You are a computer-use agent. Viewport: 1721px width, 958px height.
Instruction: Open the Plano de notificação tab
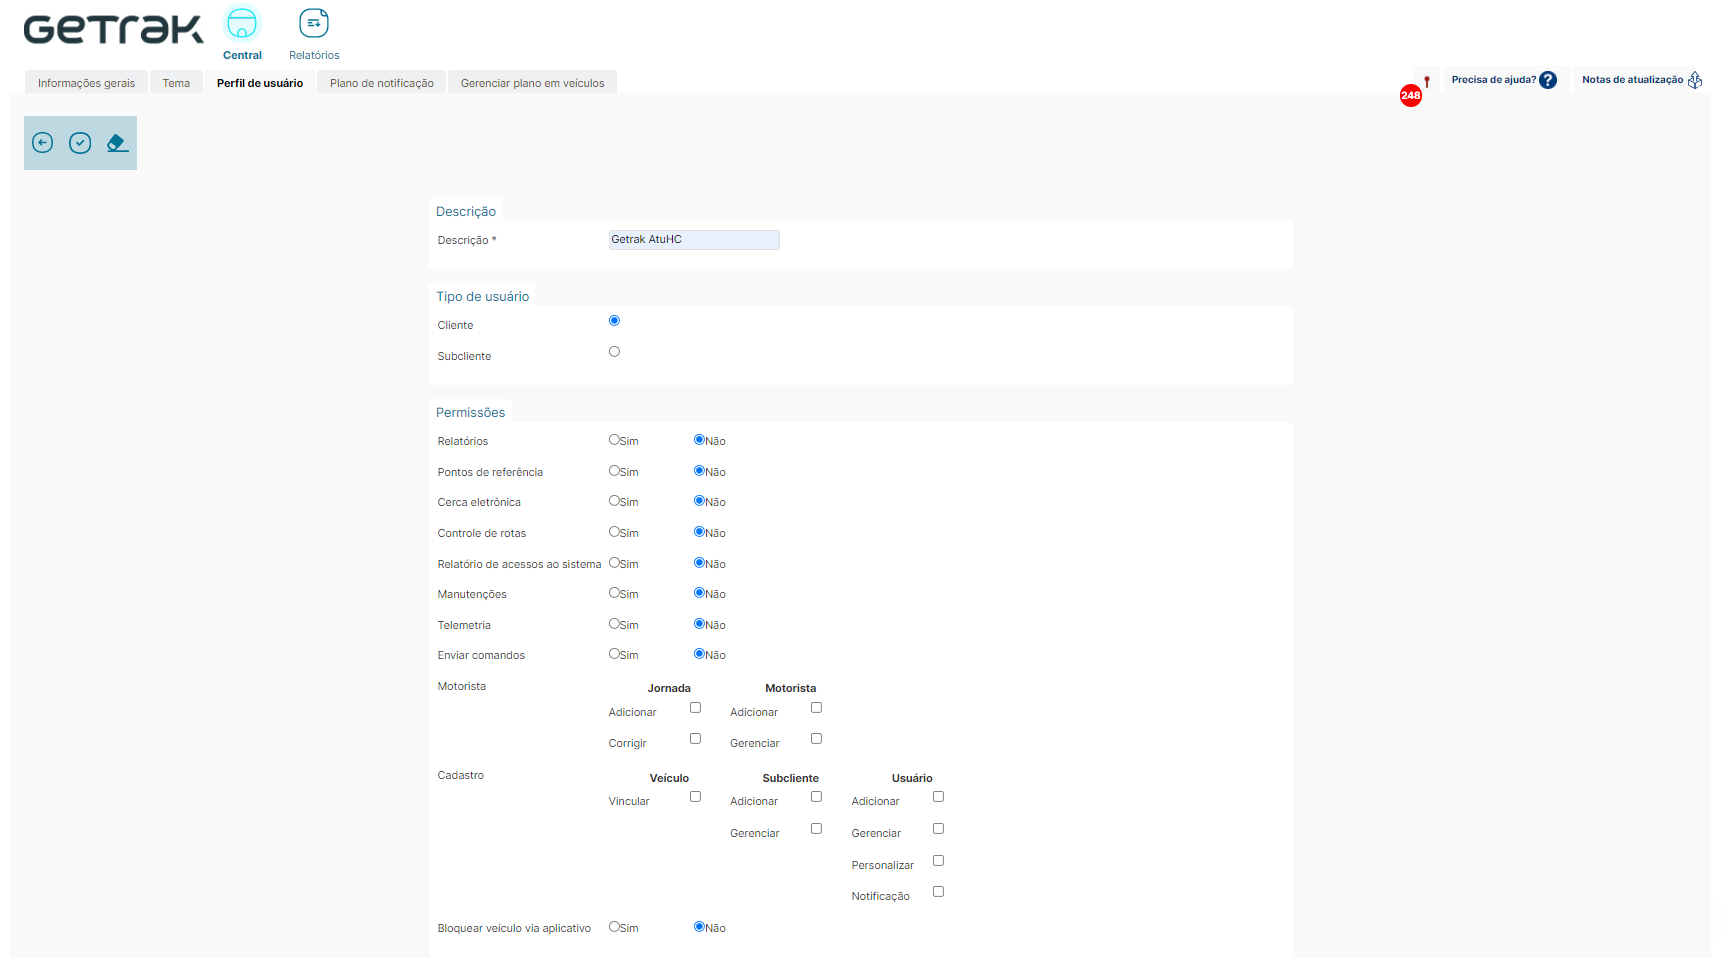coord(382,83)
